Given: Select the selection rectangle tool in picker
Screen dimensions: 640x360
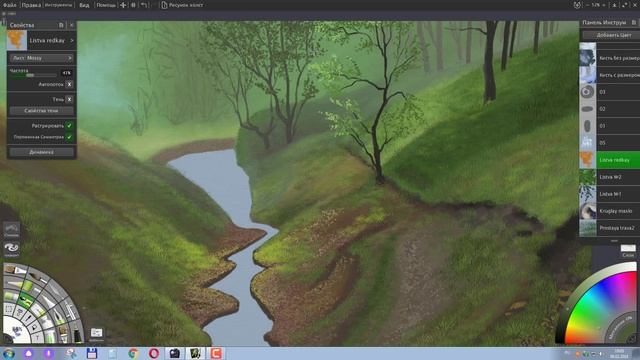Looking at the screenshot, I should [9, 310].
